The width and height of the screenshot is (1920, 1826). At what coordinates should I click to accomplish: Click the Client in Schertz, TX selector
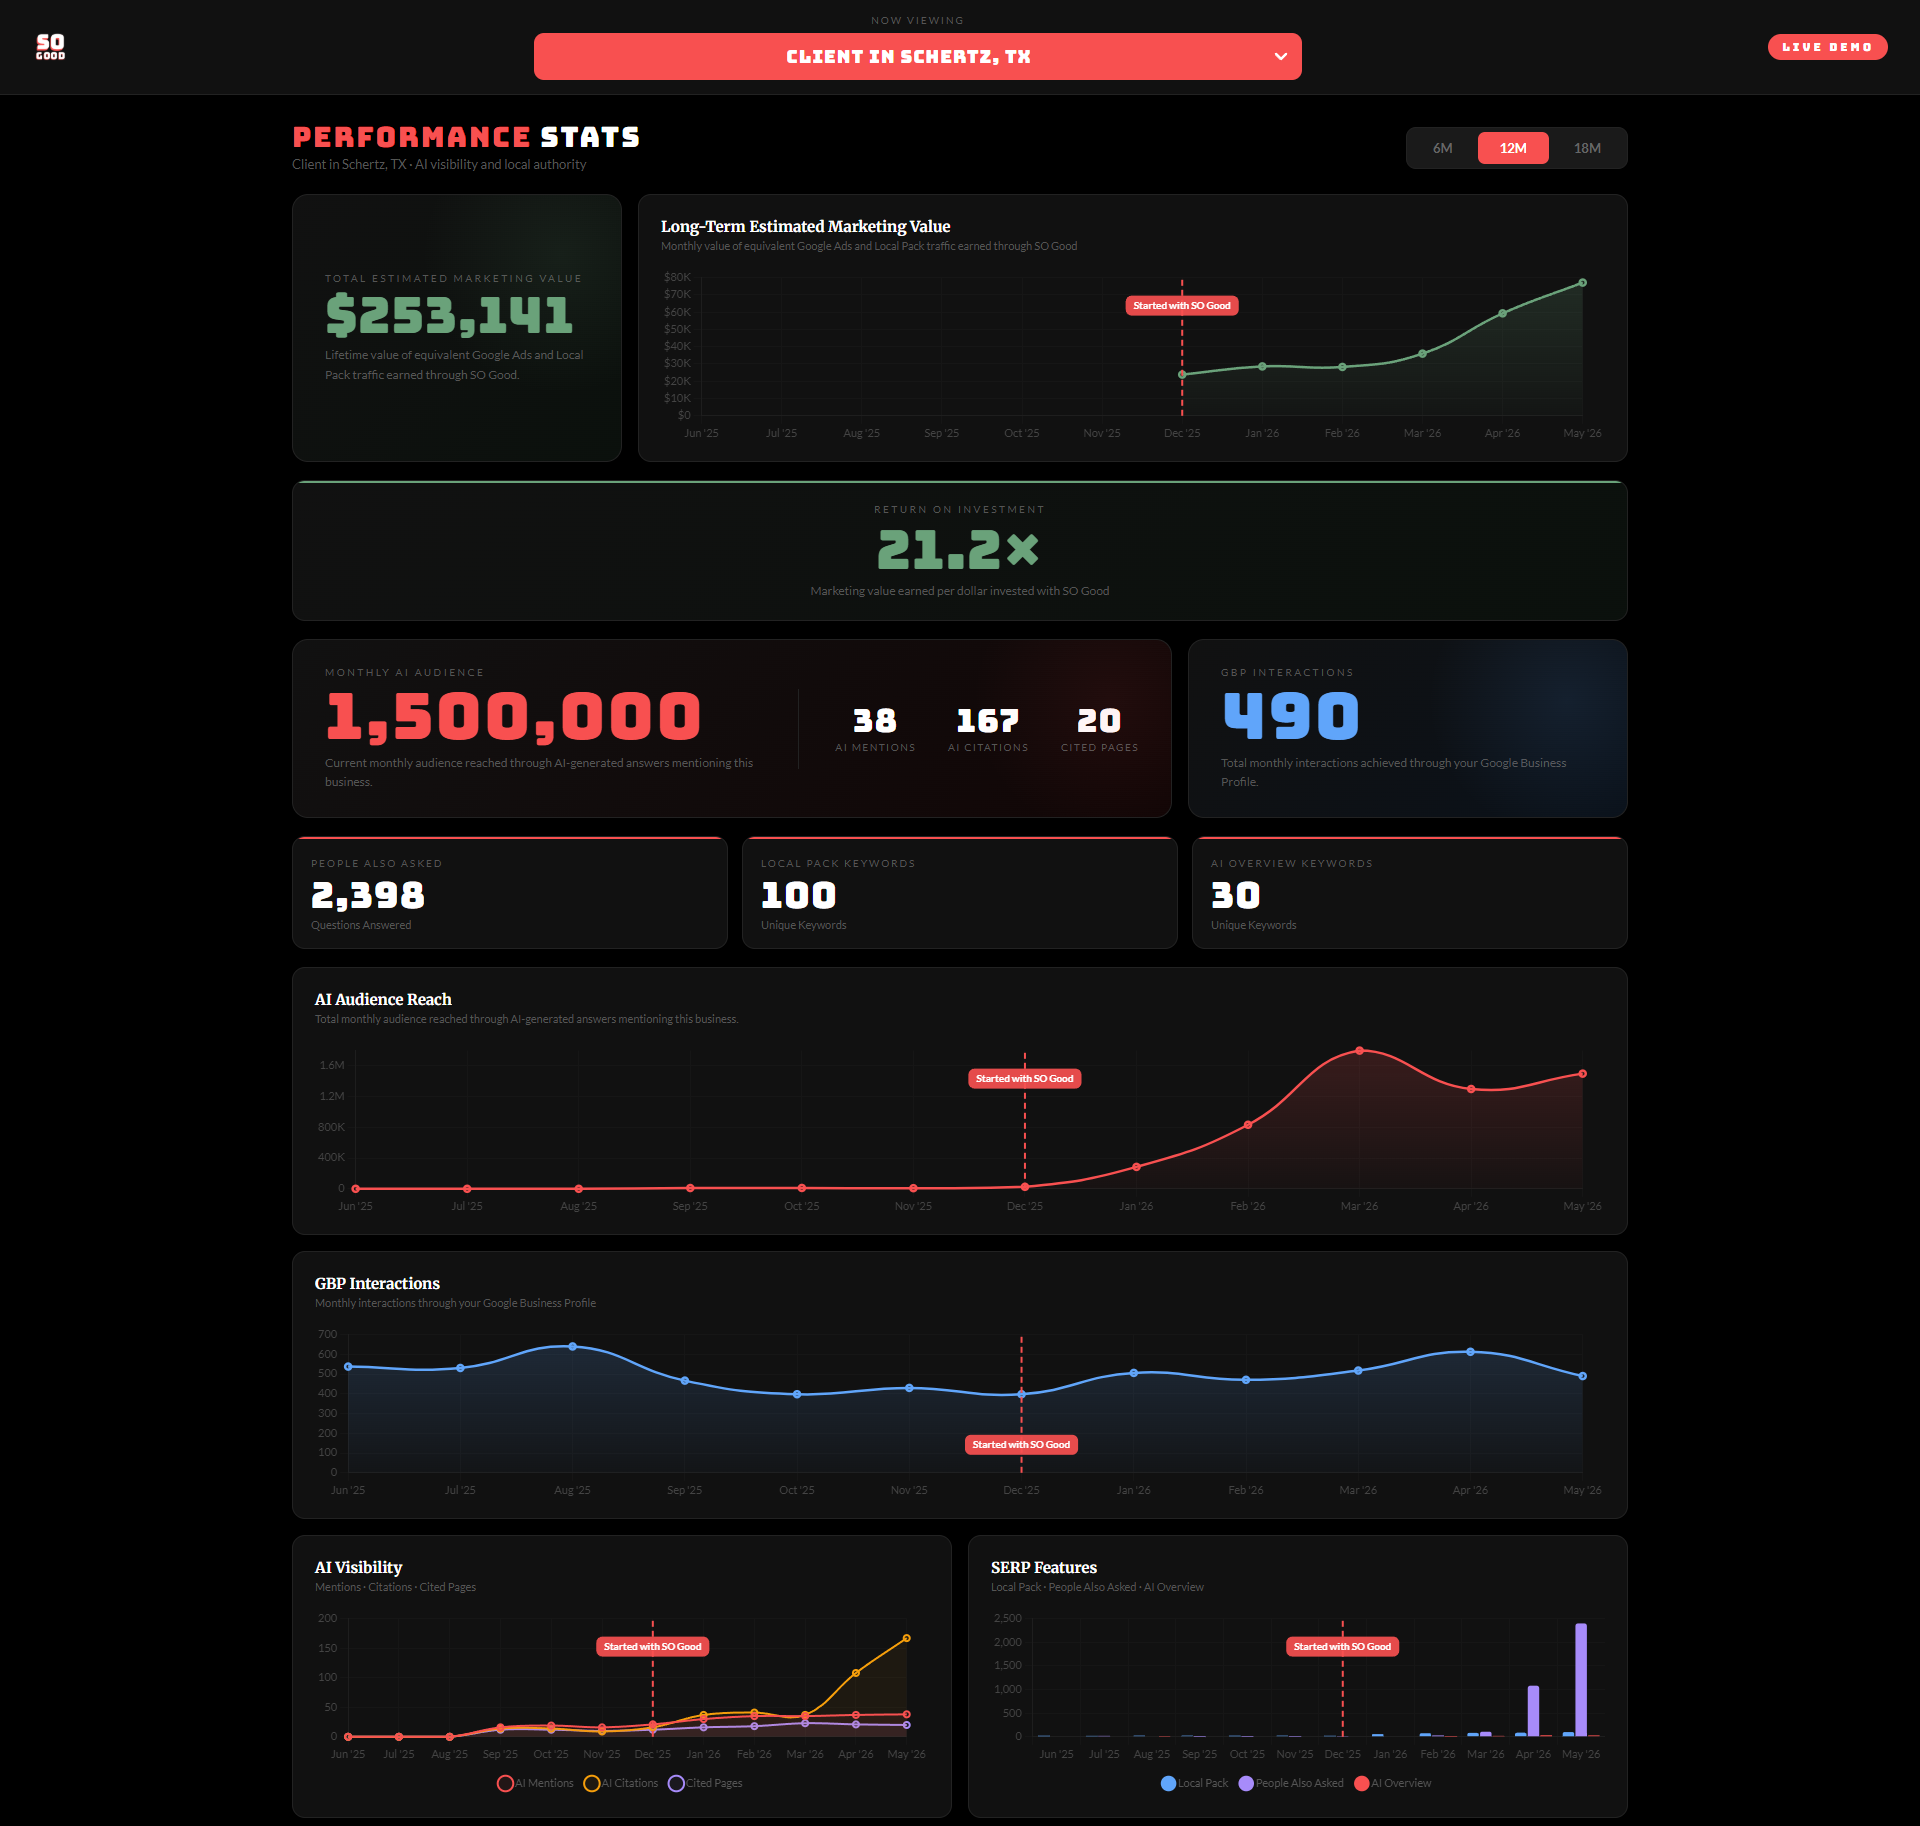click(917, 57)
